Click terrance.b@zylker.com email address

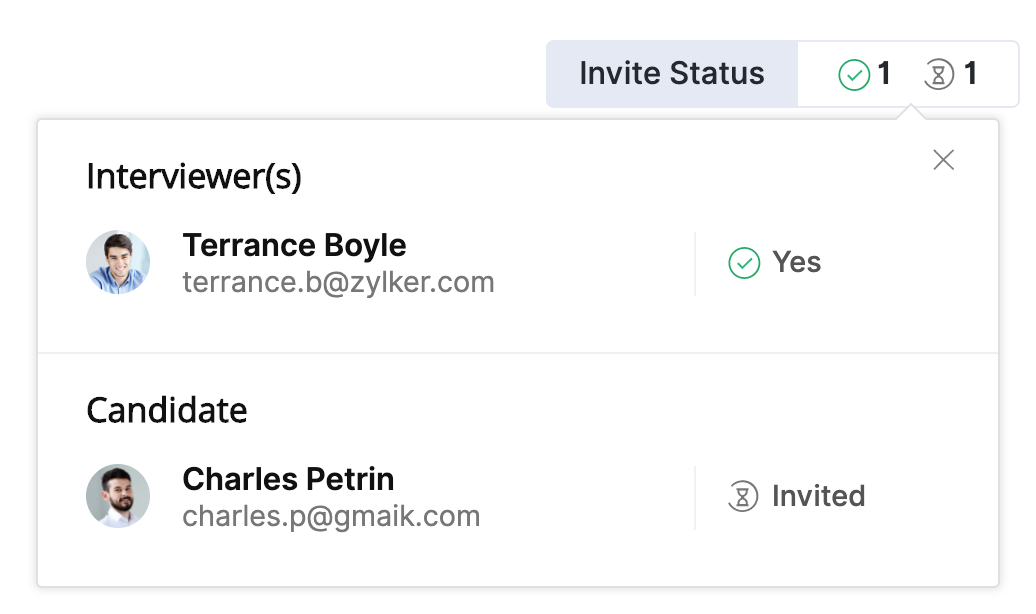pyautogui.click(x=338, y=283)
